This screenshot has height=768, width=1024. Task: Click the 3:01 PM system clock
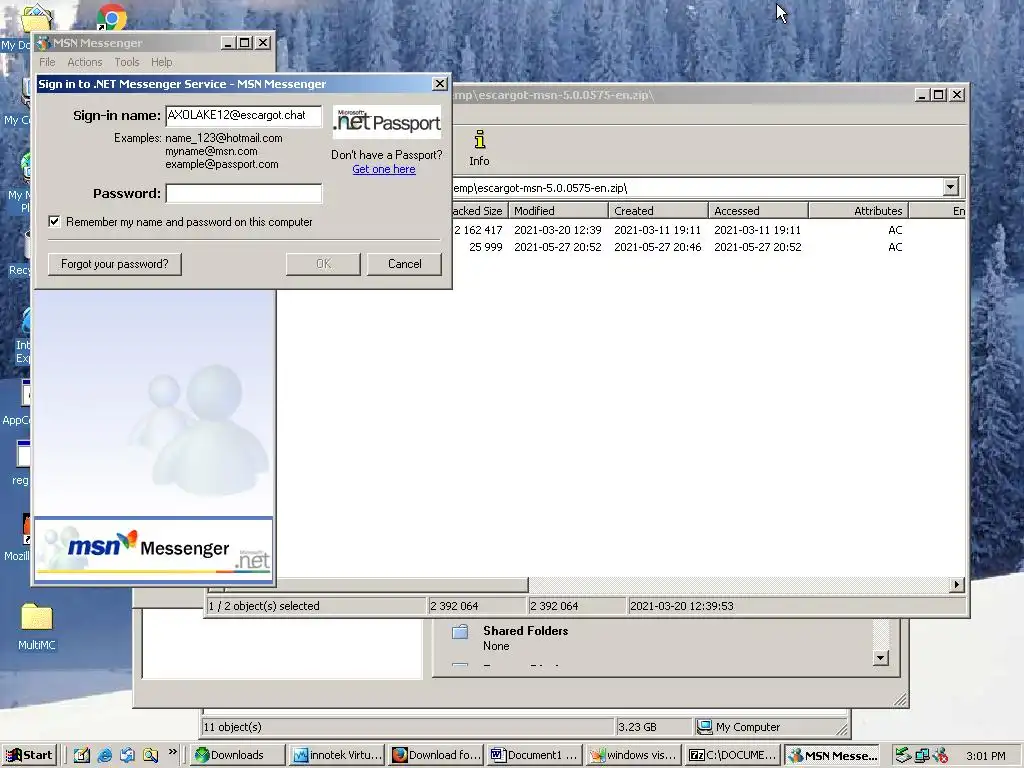click(x=985, y=756)
